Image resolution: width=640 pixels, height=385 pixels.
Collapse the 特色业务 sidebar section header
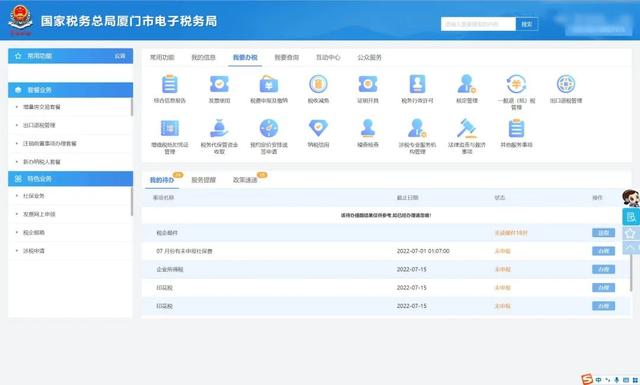71,179
